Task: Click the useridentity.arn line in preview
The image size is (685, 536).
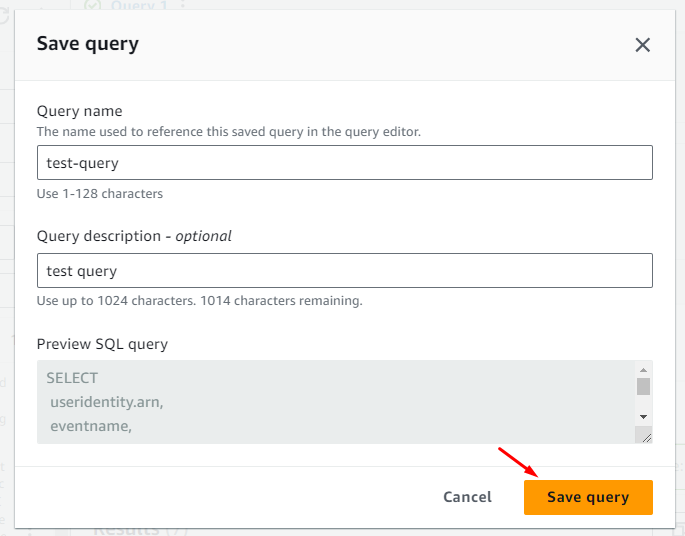Action: point(108,402)
